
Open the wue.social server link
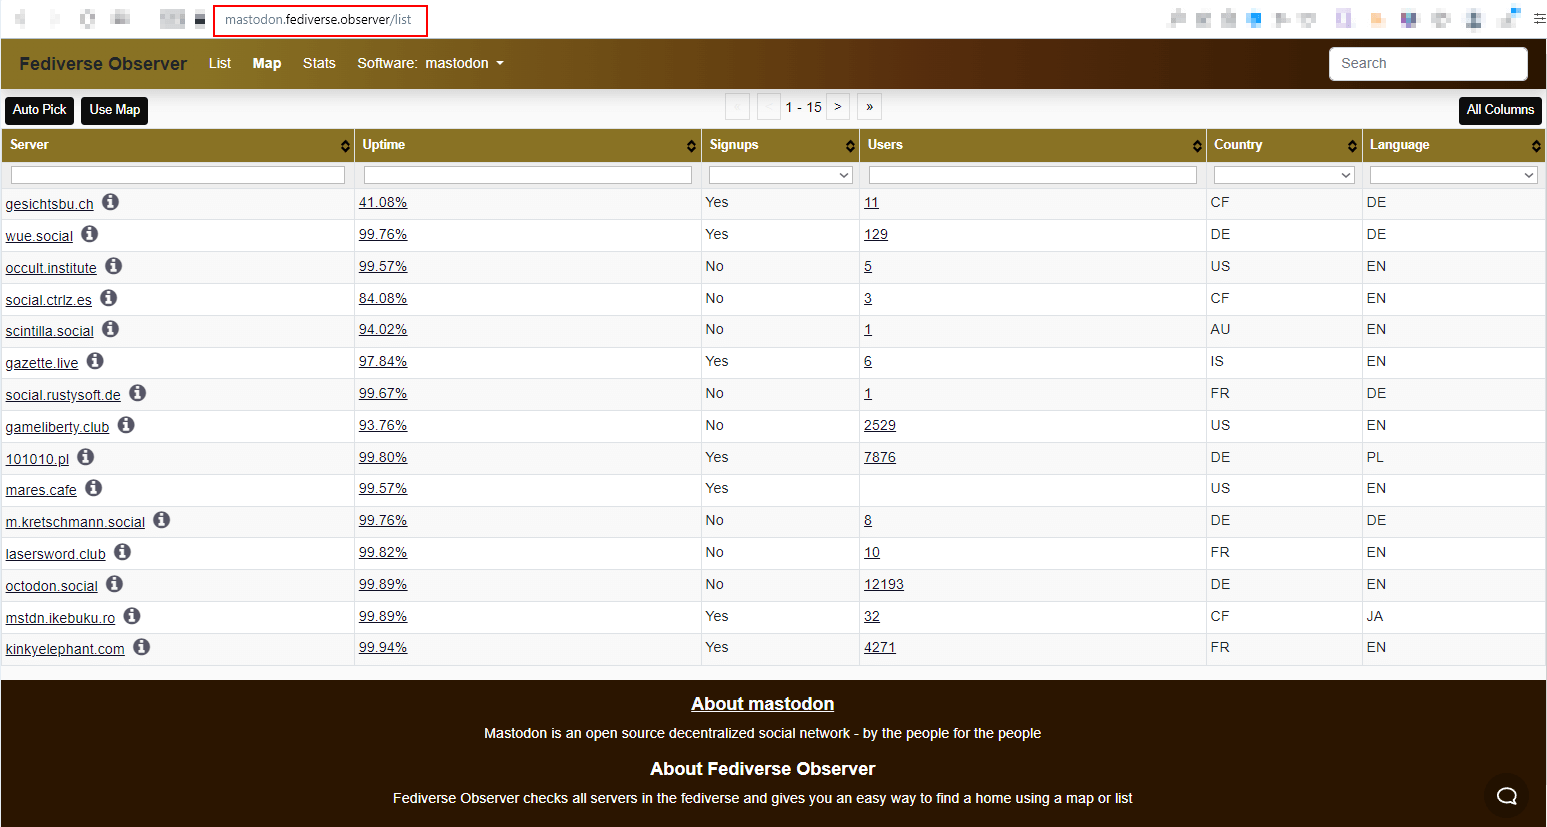pyautogui.click(x=39, y=236)
